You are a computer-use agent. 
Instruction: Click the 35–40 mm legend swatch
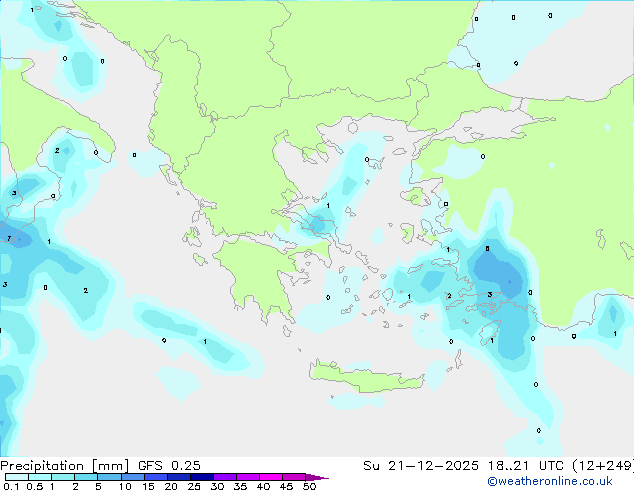pyautogui.click(x=247, y=477)
